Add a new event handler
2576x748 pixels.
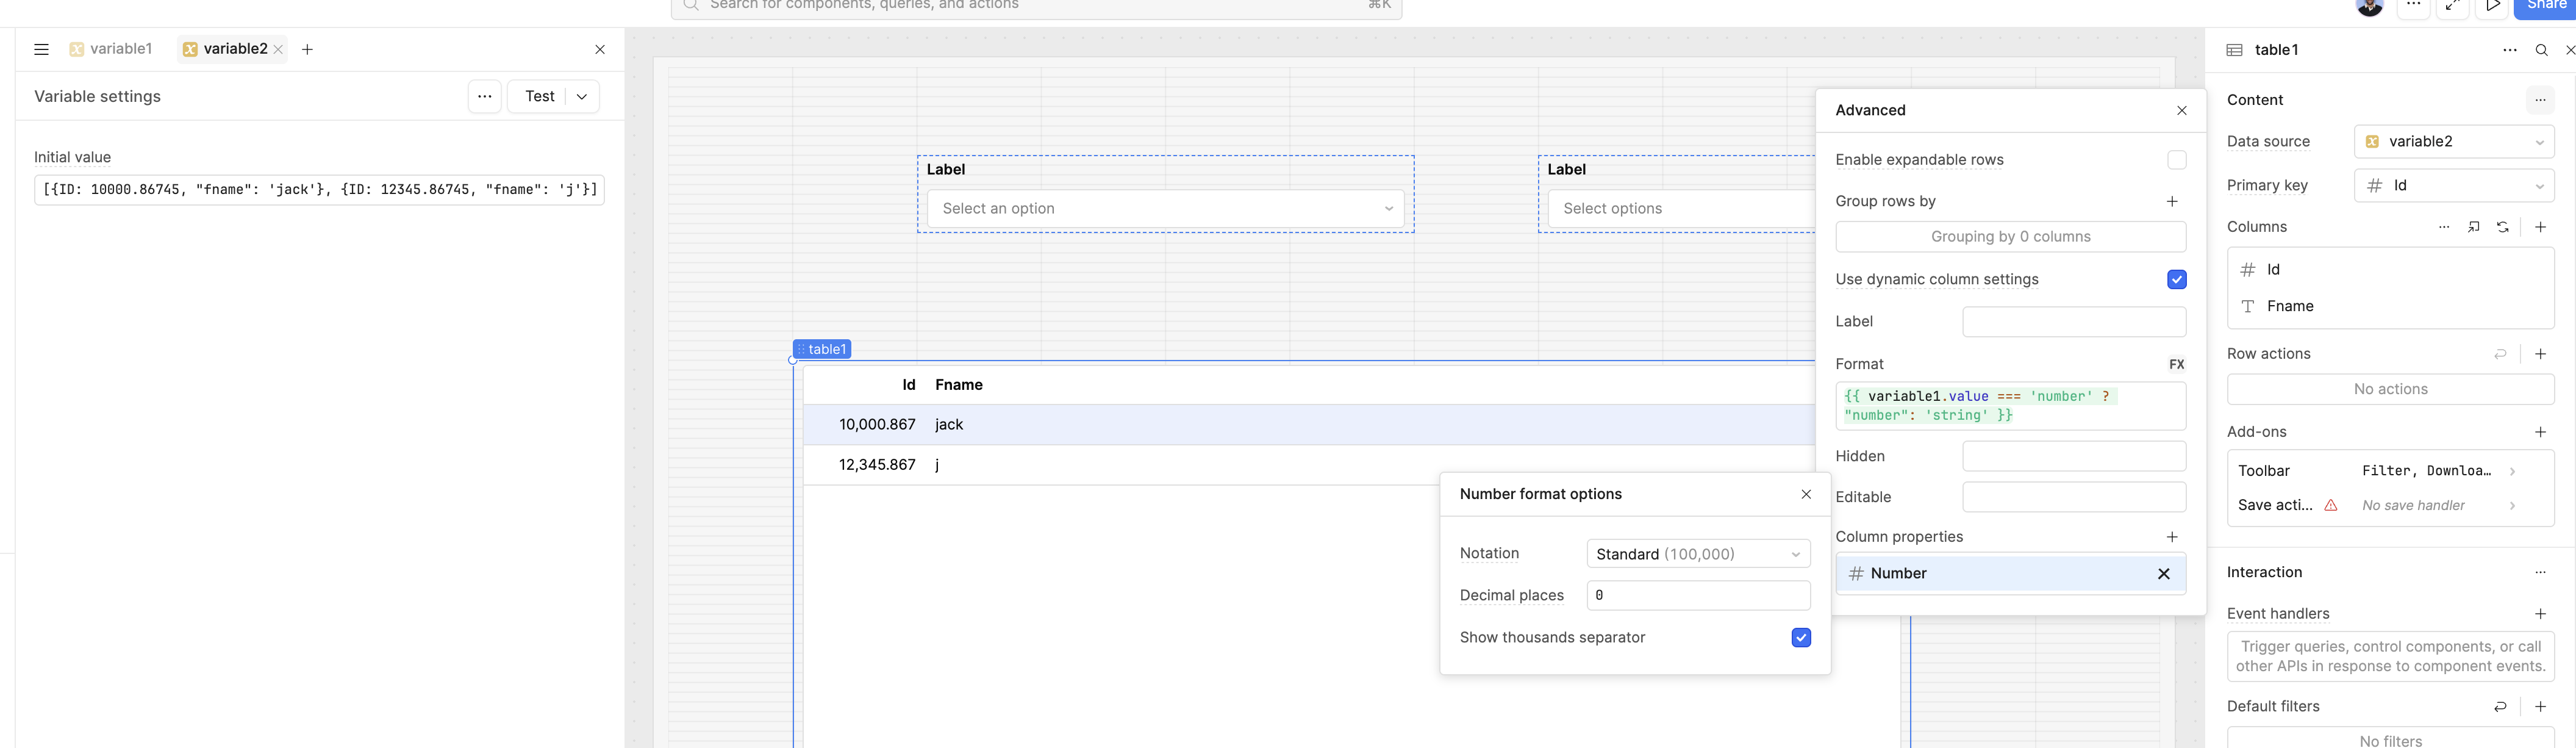[x=2540, y=614]
